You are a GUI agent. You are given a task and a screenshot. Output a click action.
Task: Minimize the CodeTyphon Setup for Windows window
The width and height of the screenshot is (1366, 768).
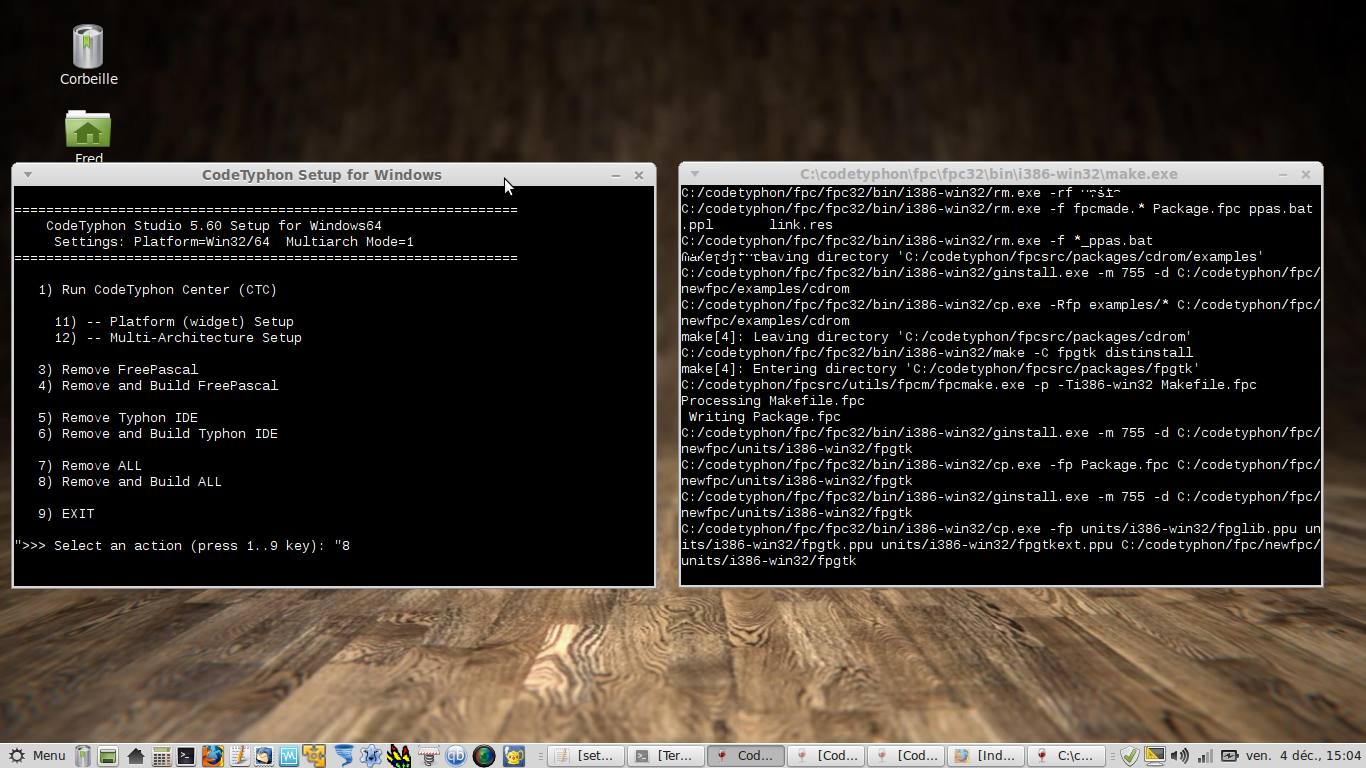tap(617, 175)
